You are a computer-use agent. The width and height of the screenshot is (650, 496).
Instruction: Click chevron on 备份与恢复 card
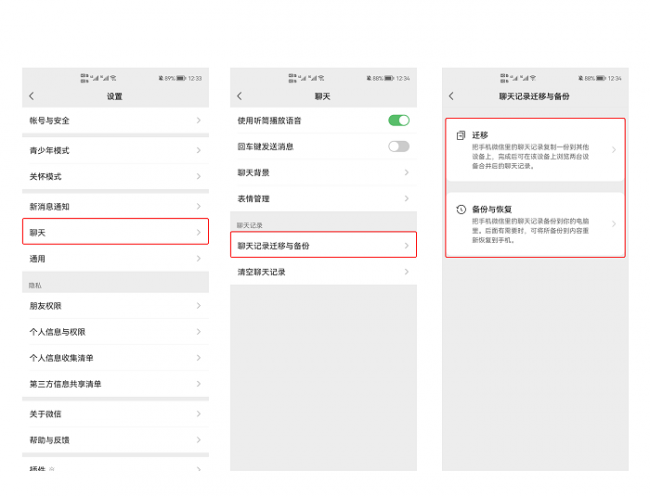(x=614, y=224)
